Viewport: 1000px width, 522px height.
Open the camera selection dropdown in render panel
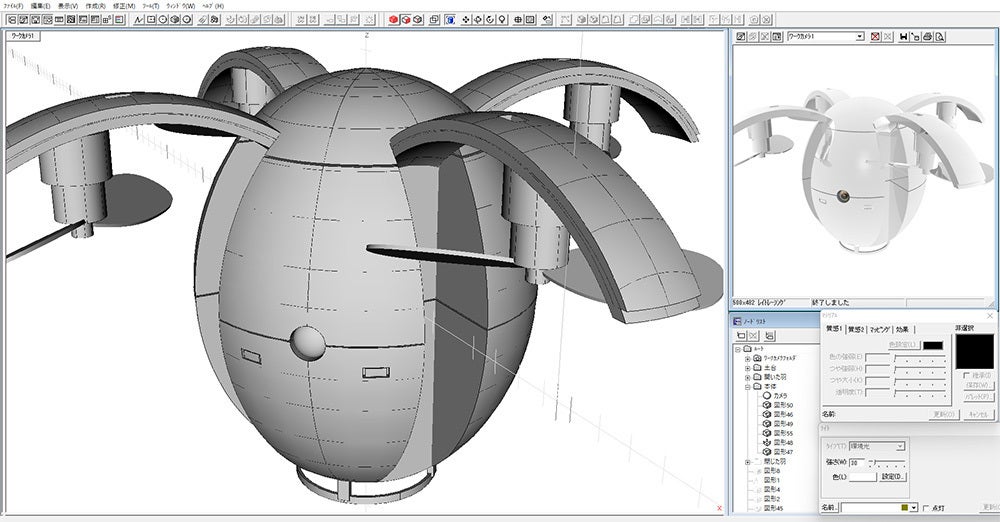point(859,37)
